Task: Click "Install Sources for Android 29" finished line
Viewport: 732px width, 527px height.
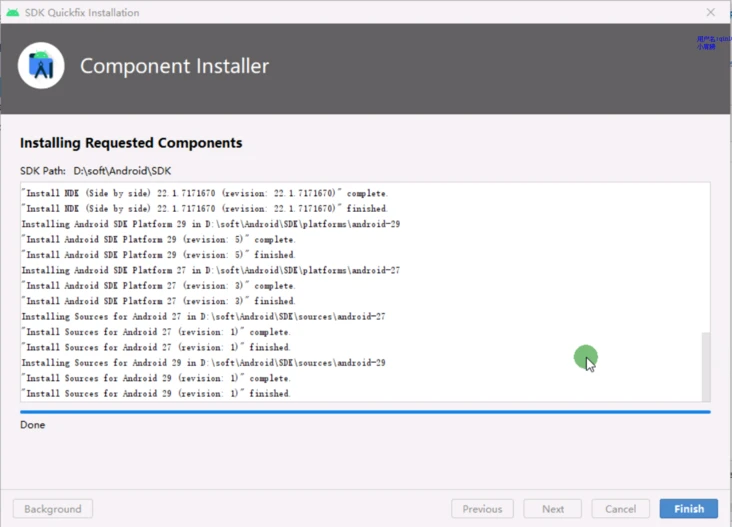Action: [x=156, y=393]
